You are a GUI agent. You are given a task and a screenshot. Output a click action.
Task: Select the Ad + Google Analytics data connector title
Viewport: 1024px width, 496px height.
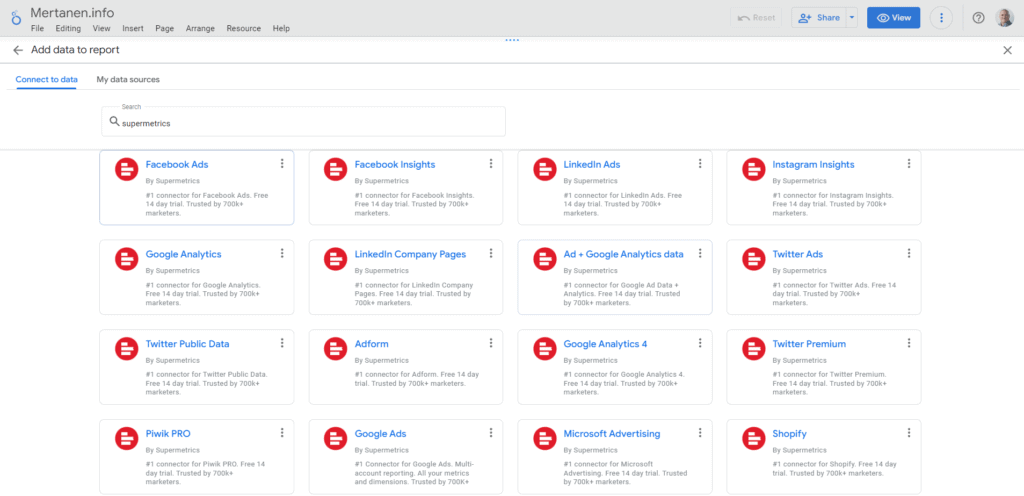click(x=623, y=255)
